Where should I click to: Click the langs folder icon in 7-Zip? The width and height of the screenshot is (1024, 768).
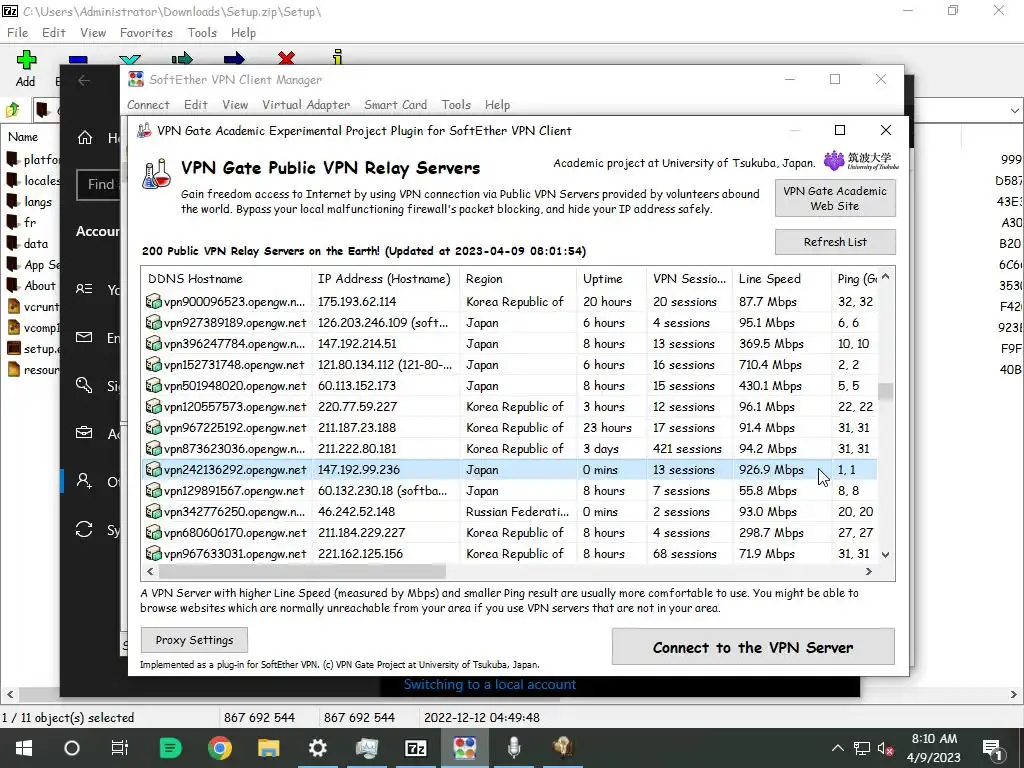[12, 201]
